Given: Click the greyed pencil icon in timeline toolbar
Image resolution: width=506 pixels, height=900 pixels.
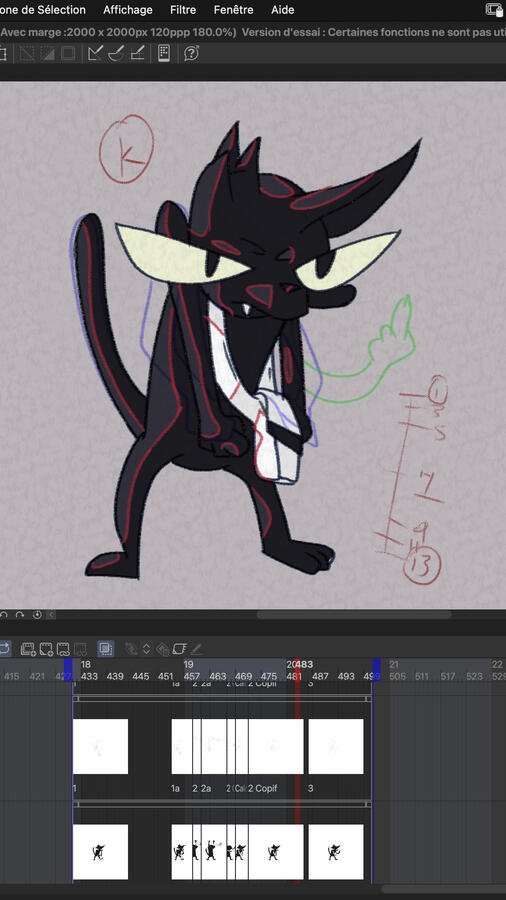Looking at the screenshot, I should point(196,649).
